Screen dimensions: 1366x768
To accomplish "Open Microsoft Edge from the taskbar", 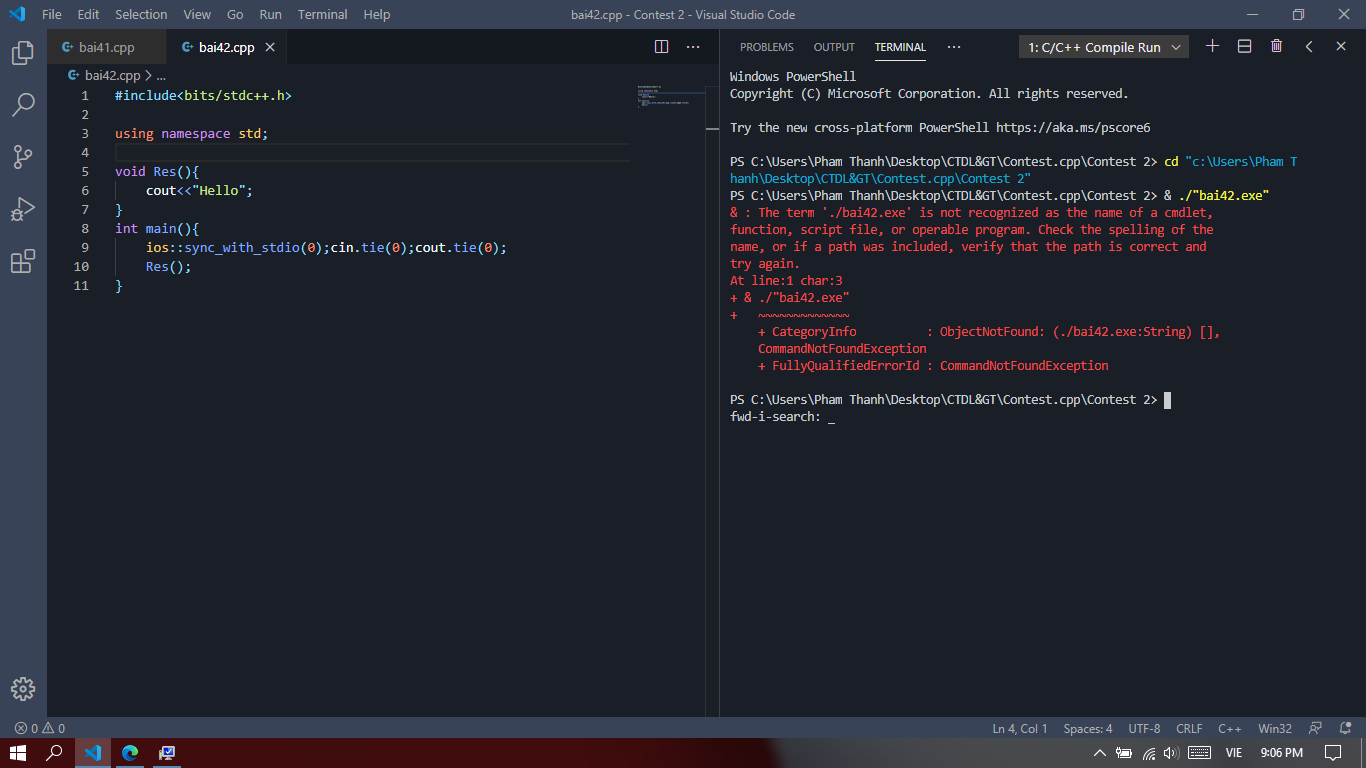I will click(x=130, y=753).
